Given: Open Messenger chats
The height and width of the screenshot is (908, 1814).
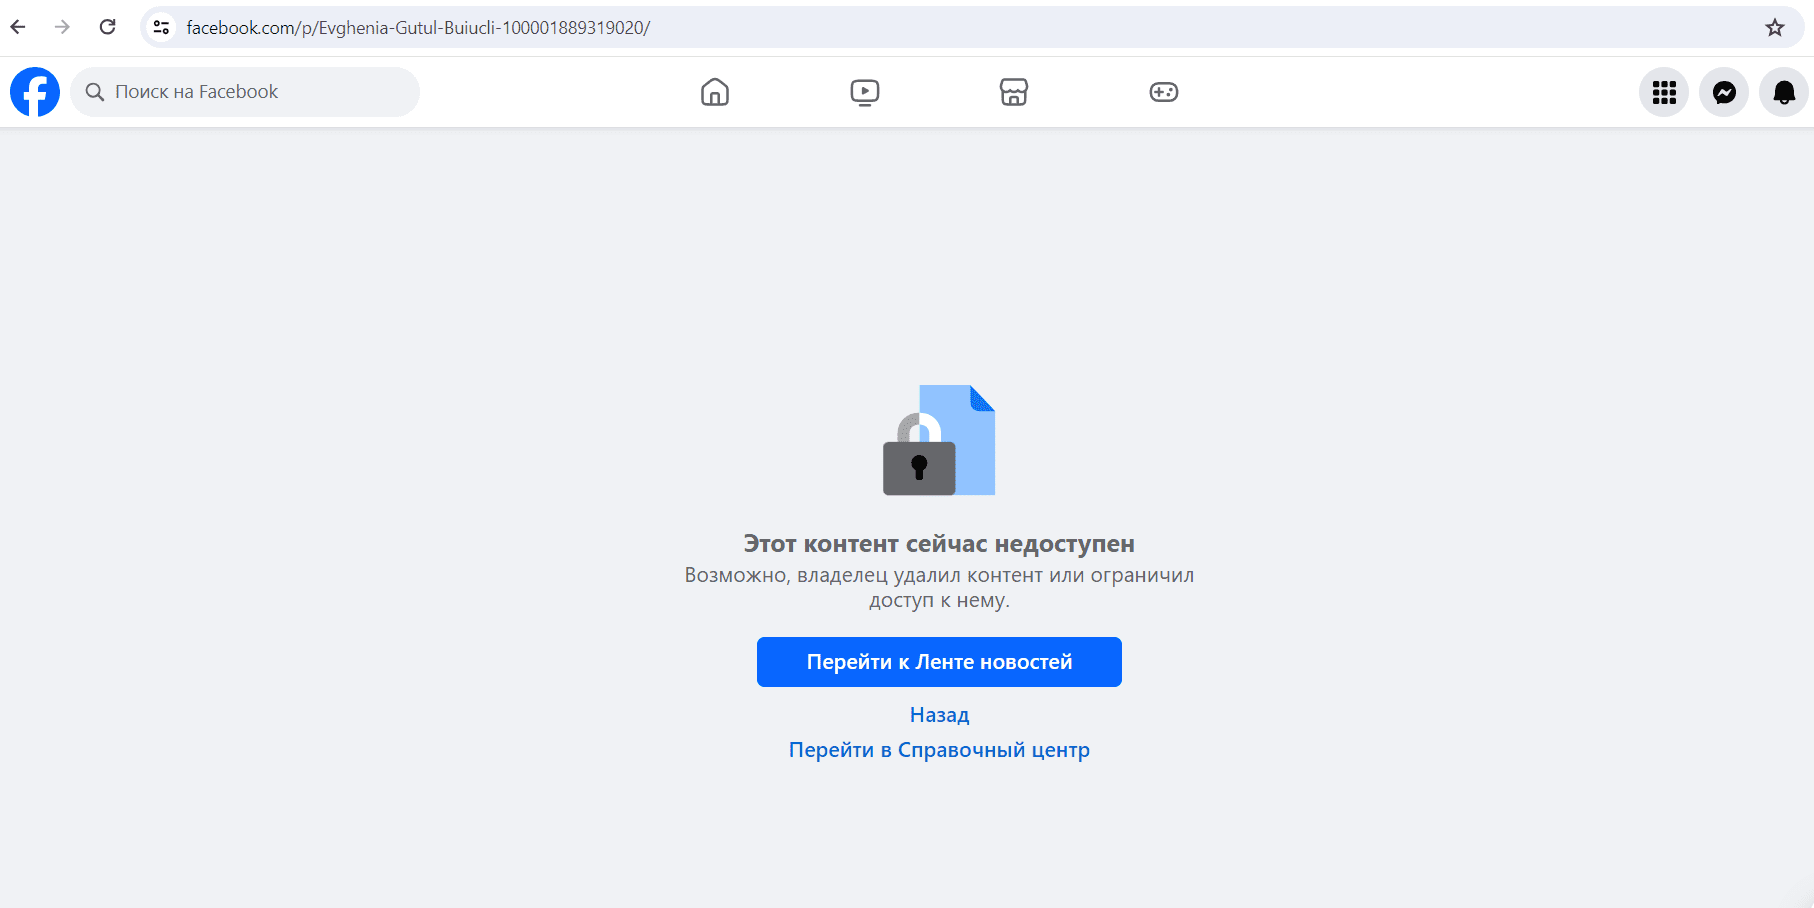Looking at the screenshot, I should point(1723,92).
